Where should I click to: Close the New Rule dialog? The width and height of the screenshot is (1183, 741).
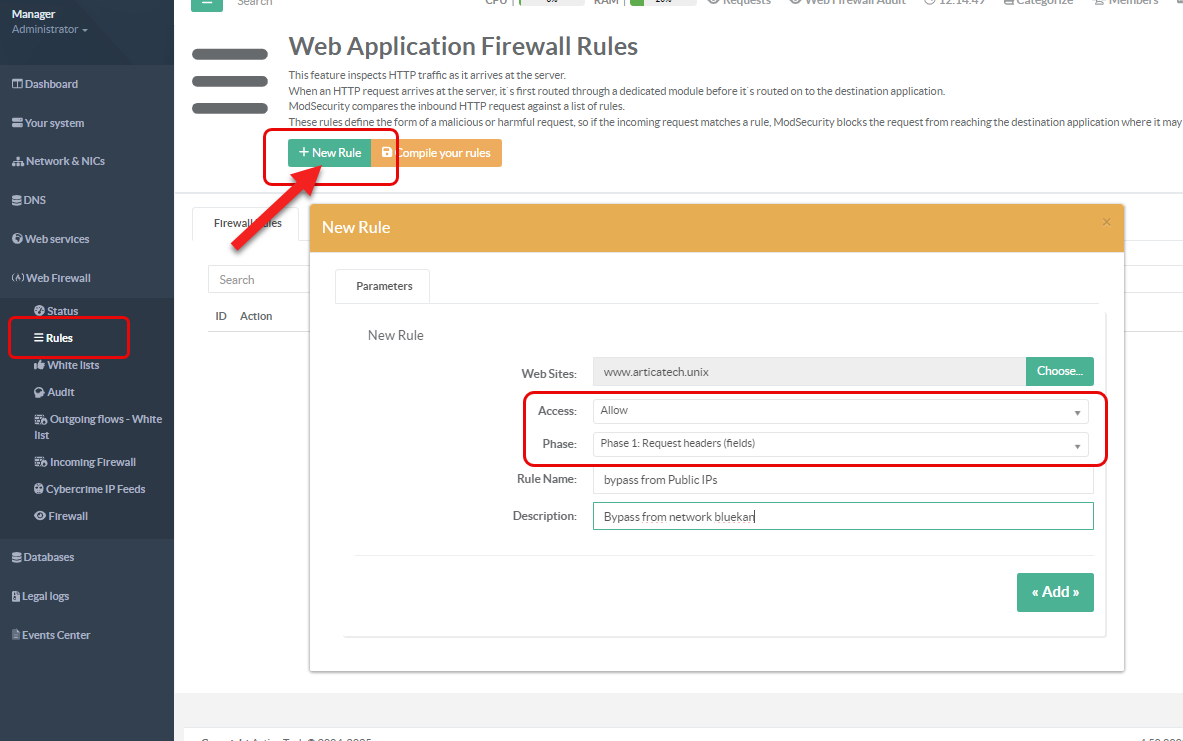(1106, 222)
